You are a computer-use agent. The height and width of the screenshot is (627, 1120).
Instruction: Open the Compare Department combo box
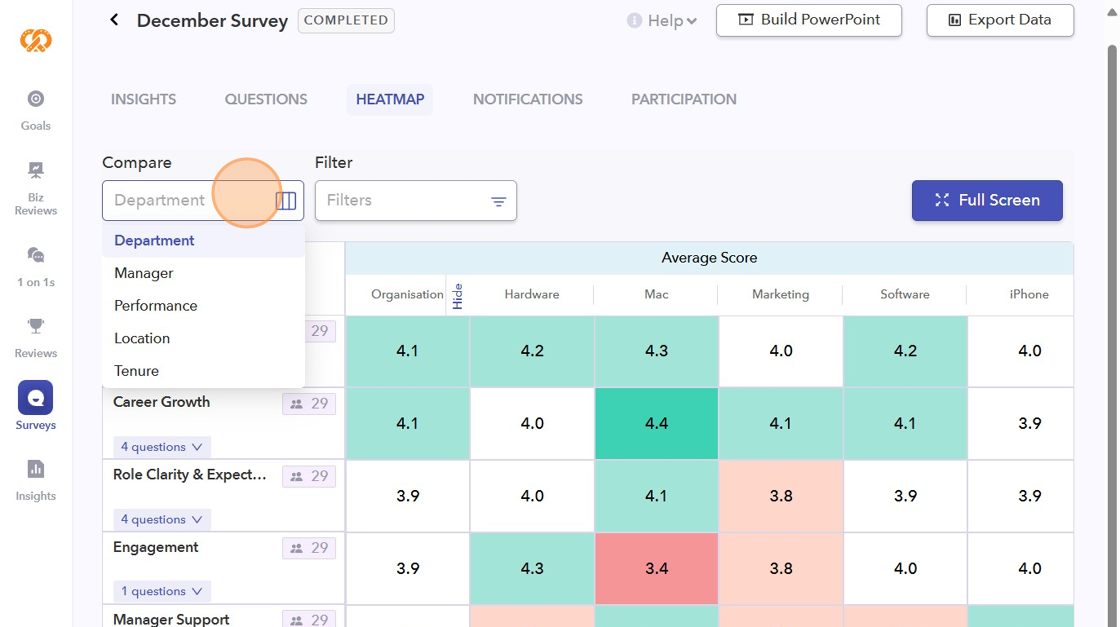click(x=203, y=201)
